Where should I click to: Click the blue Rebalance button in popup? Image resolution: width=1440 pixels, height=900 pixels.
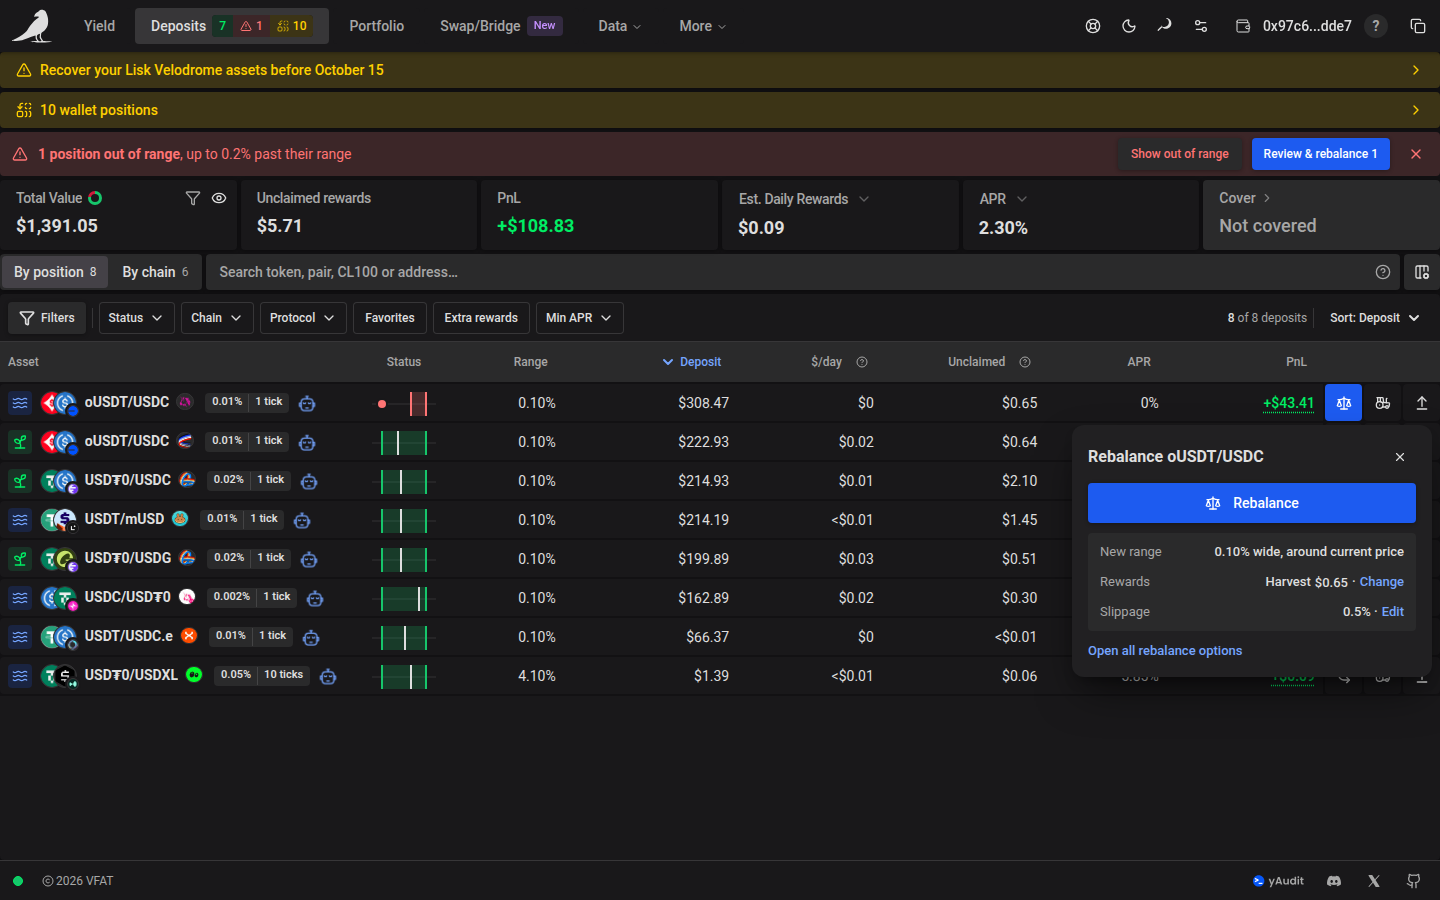click(x=1252, y=503)
